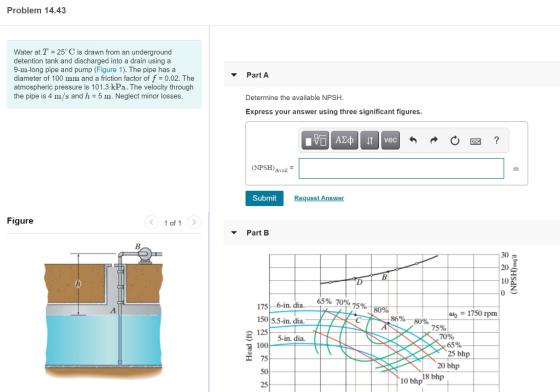
Task: Click the unit 'm' beside answer field
Action: coord(516,169)
